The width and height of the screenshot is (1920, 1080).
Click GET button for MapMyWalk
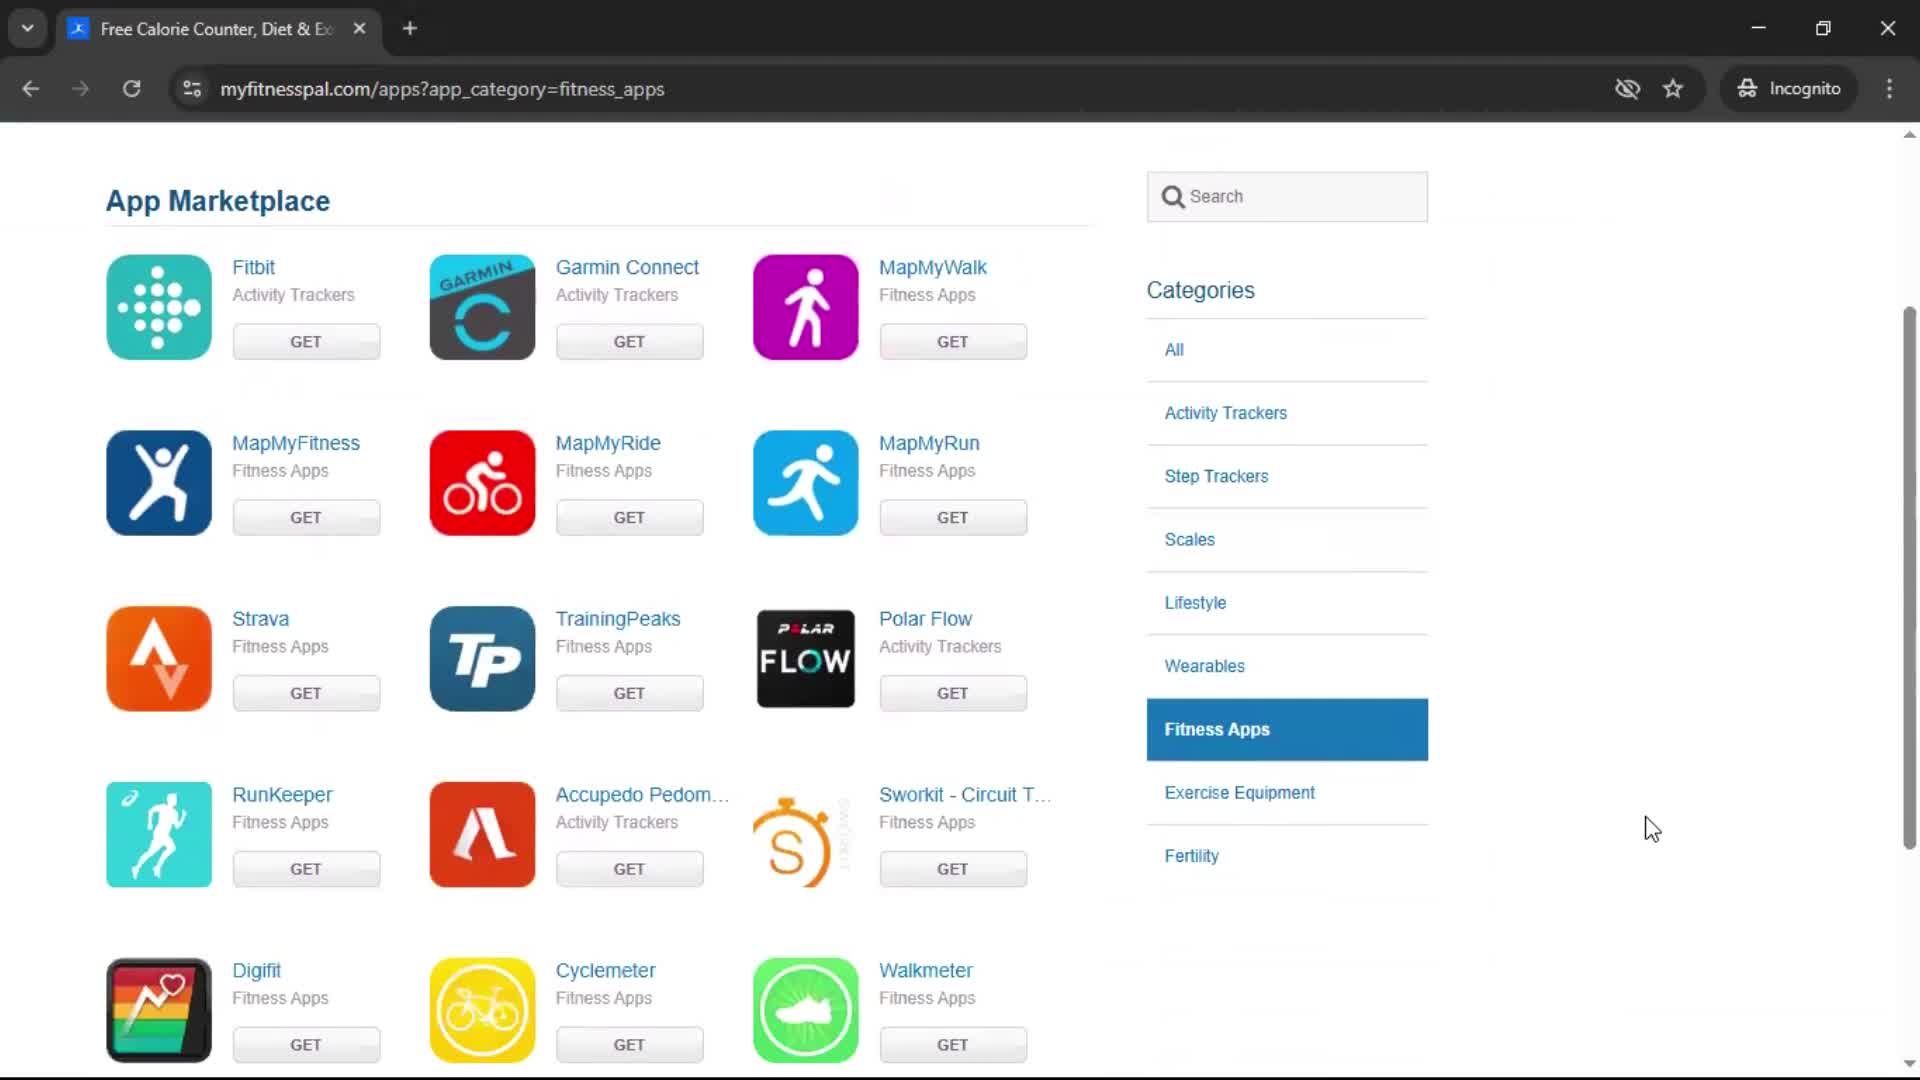click(x=953, y=342)
